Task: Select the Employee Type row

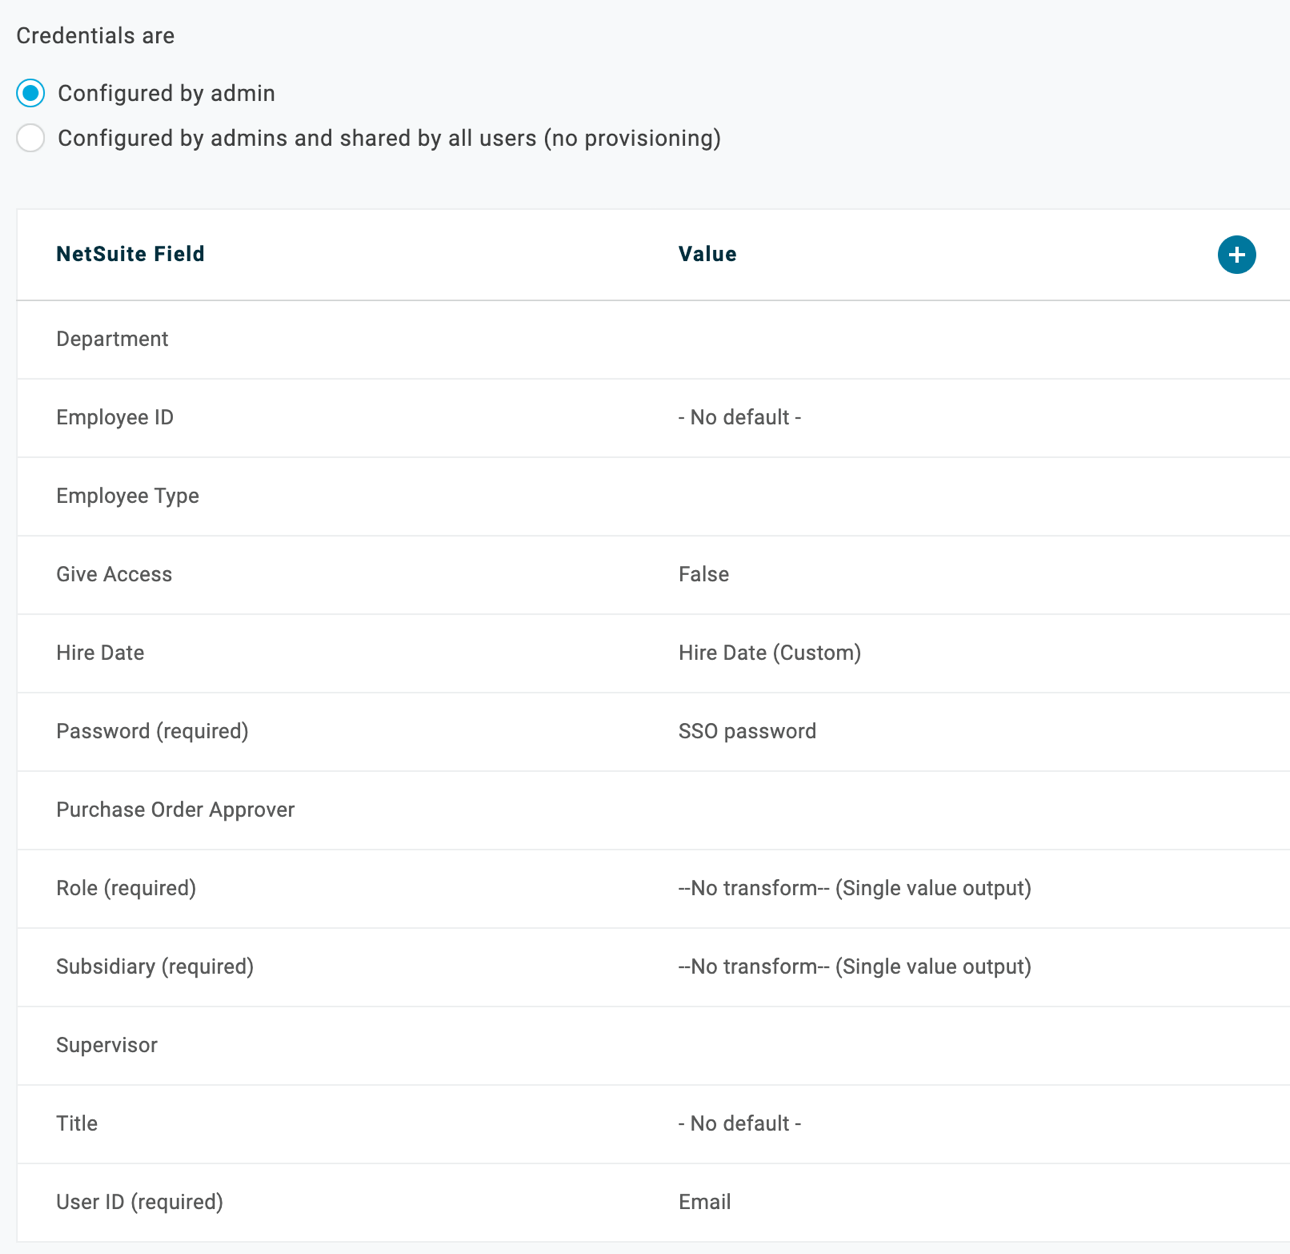Action: click(653, 496)
